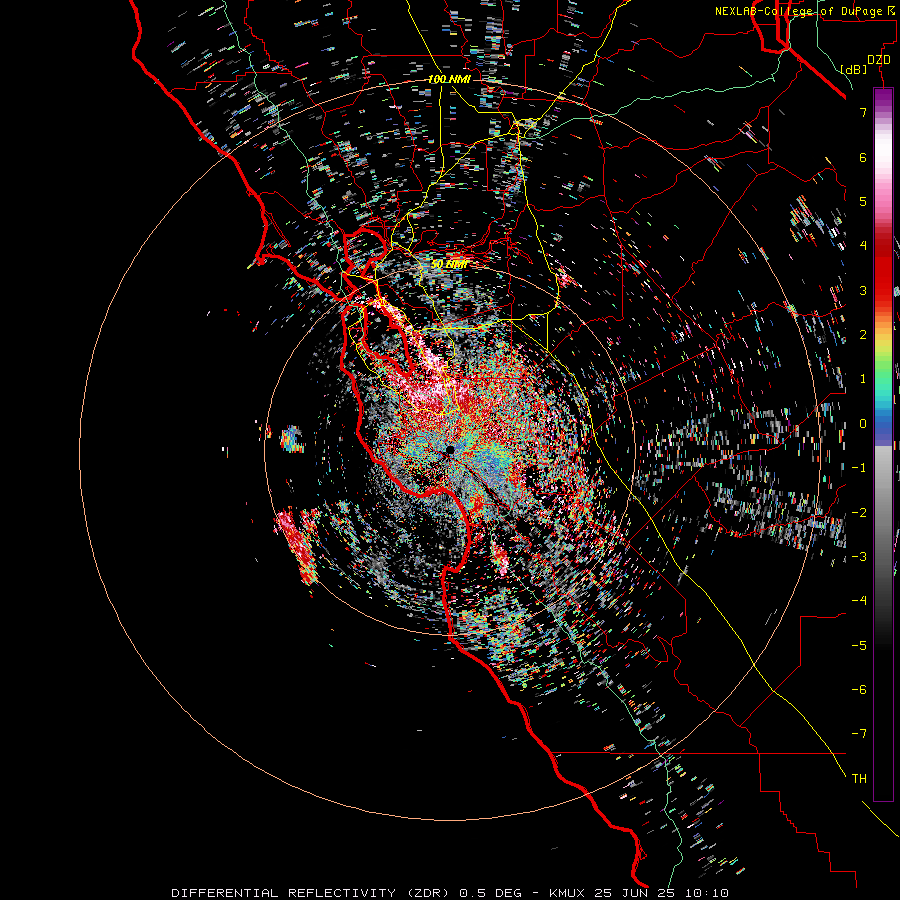Click the black radar site dot at center
The height and width of the screenshot is (900, 900).
pos(451,450)
